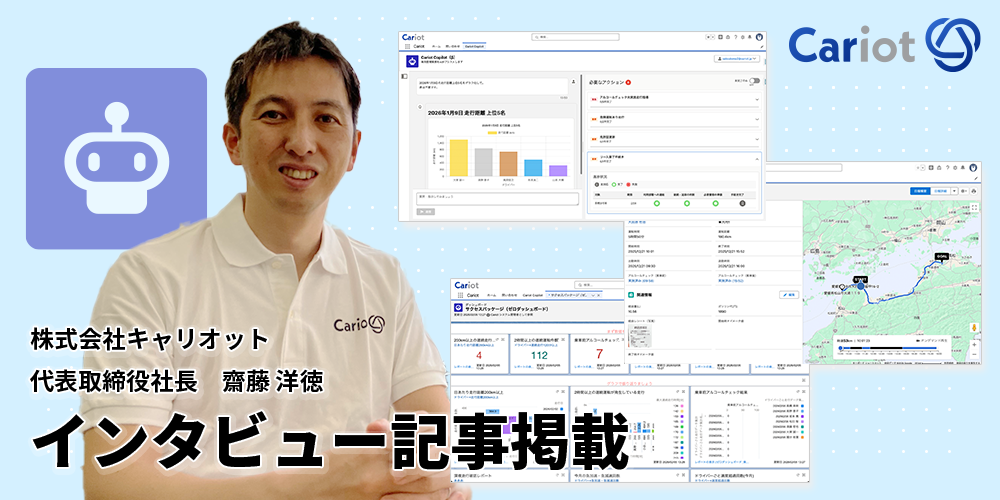Click user avatar in map window header
Screen dimensions: 1000x500
click(x=974, y=168)
